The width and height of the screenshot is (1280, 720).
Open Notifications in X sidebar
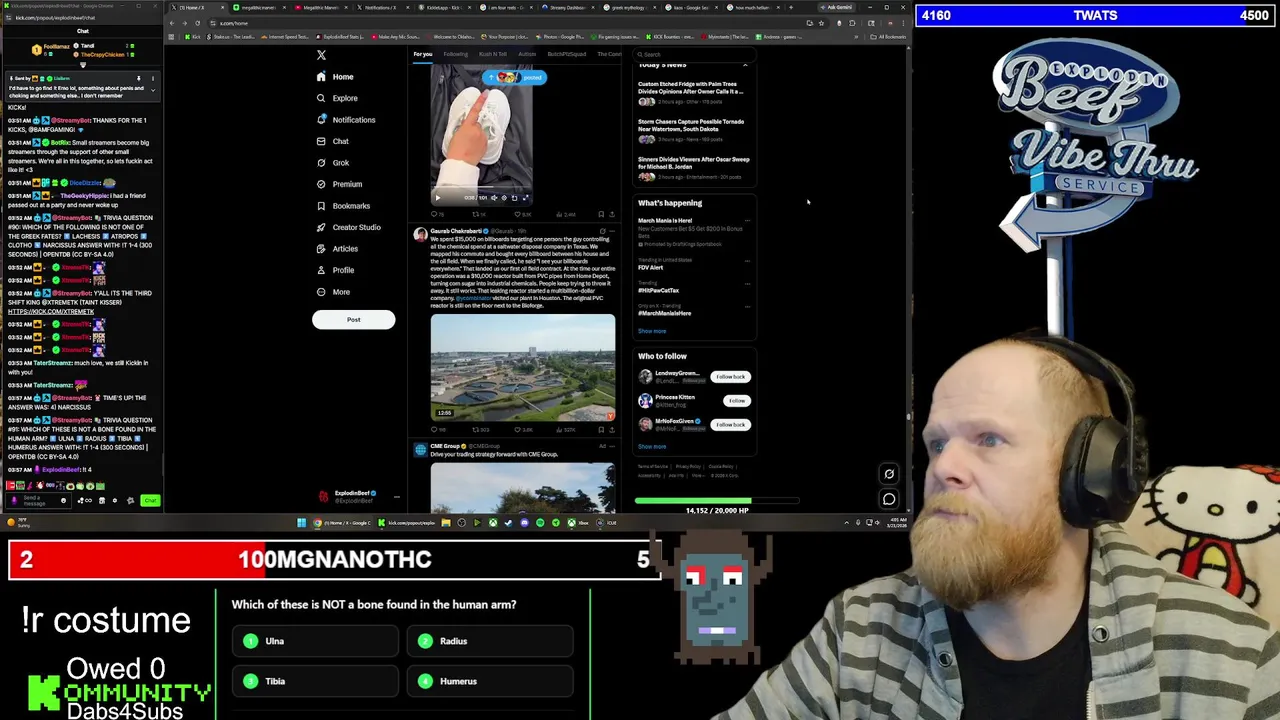(x=346, y=120)
